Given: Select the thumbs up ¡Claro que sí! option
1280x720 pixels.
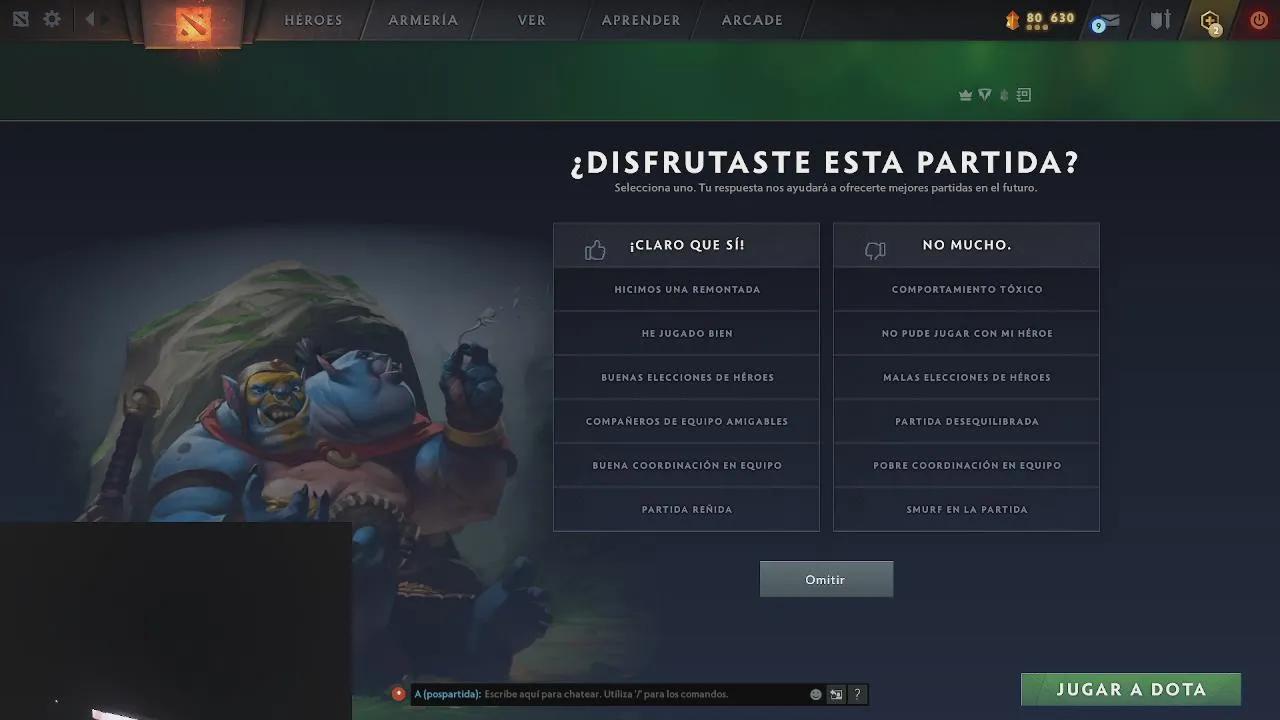Looking at the screenshot, I should click(686, 245).
